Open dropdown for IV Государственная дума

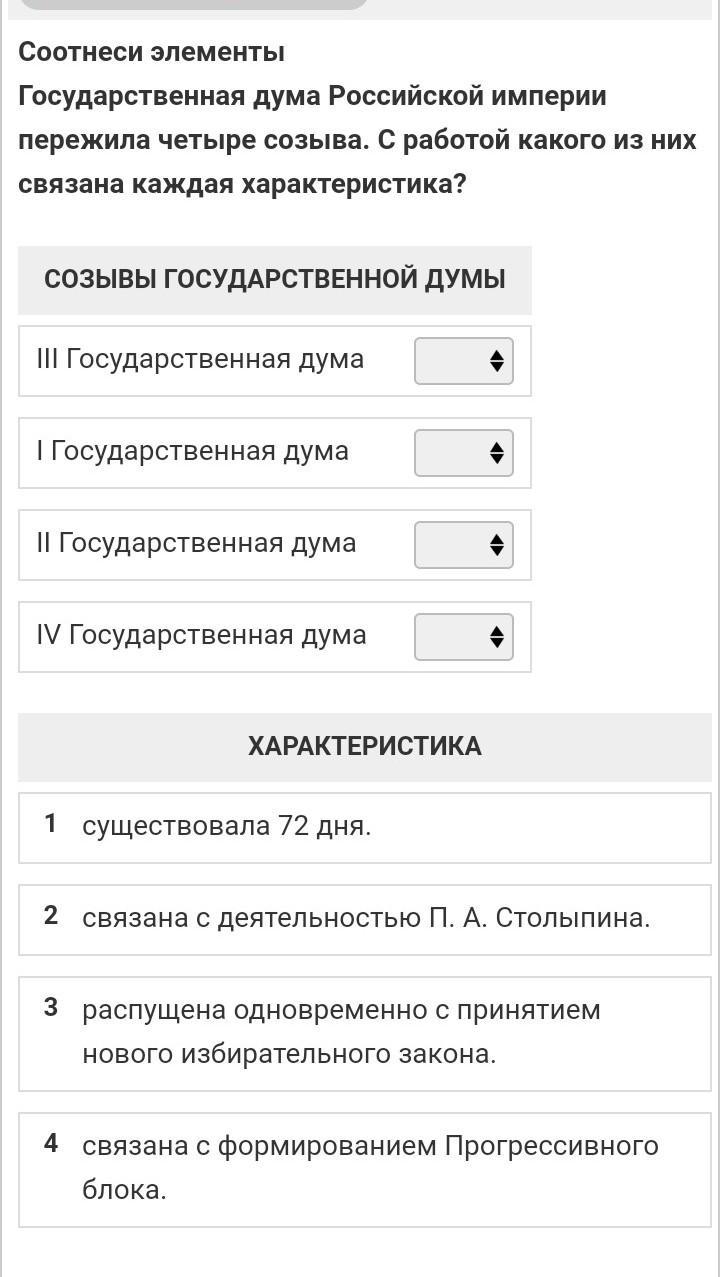(464, 637)
